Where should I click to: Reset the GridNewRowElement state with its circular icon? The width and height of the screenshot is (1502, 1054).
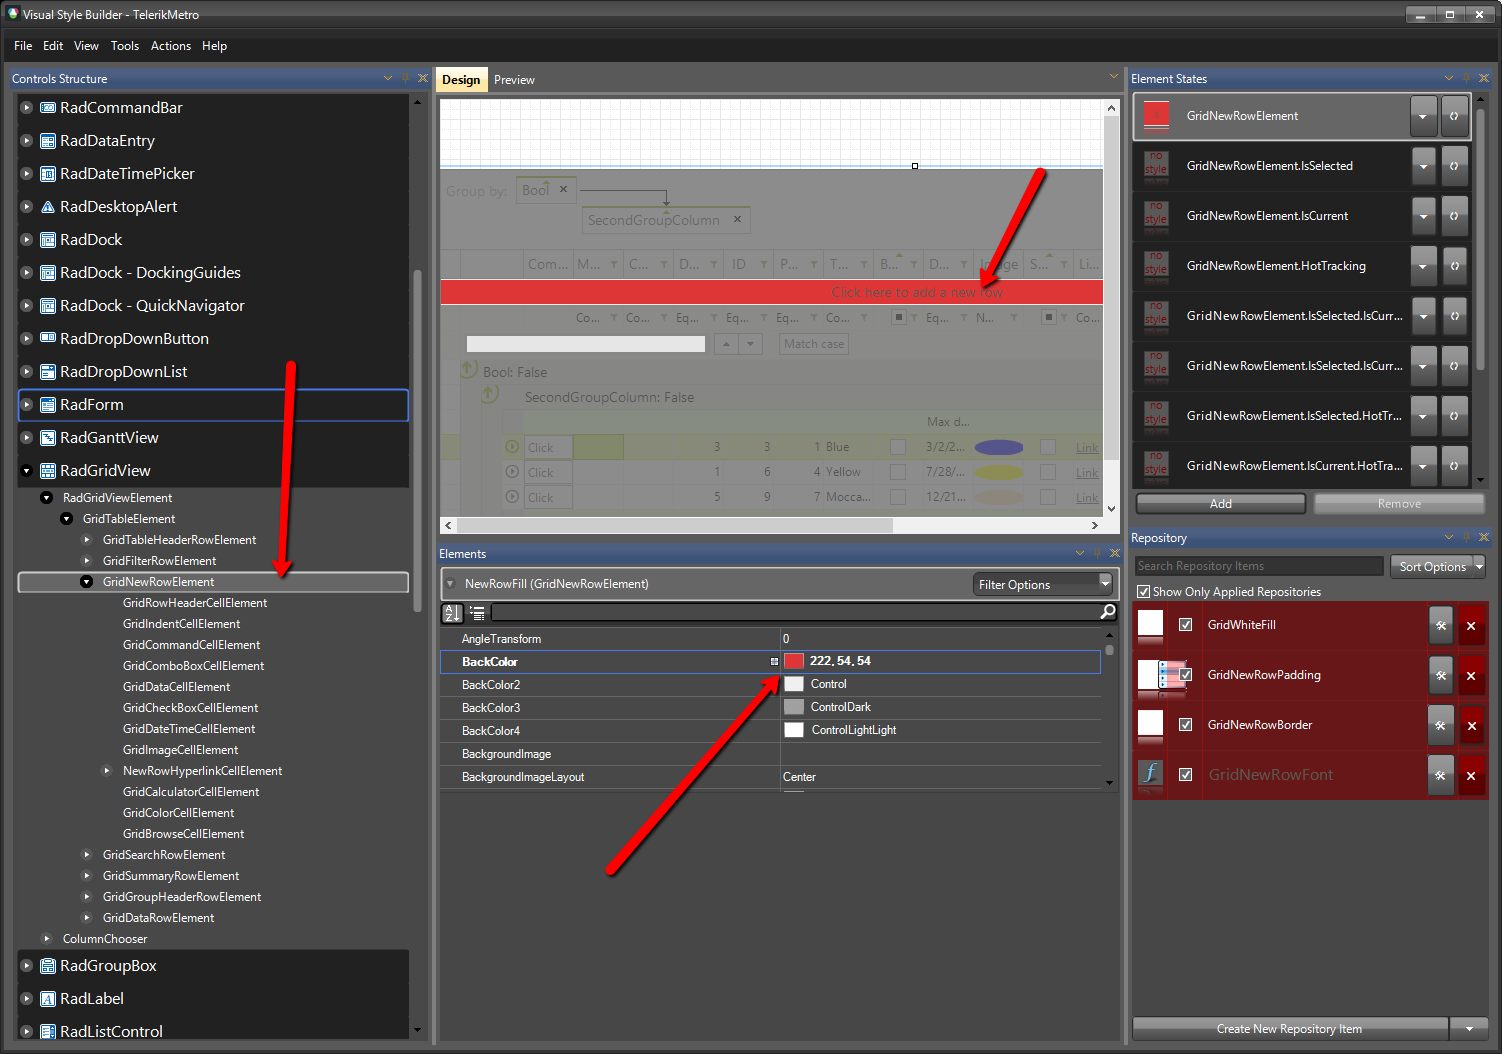tap(1455, 116)
